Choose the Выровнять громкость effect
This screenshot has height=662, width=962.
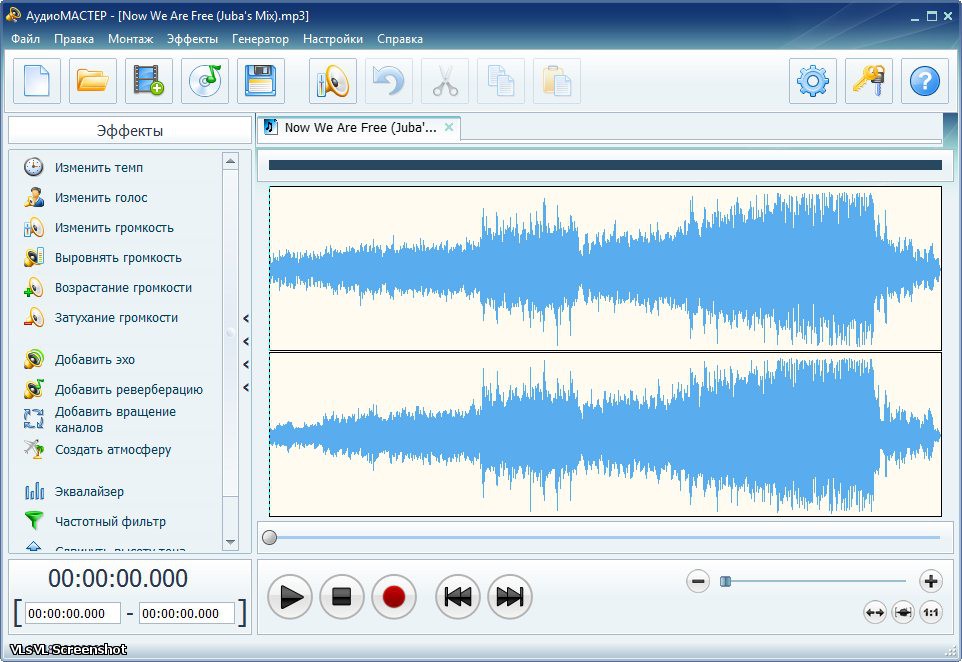tap(118, 258)
